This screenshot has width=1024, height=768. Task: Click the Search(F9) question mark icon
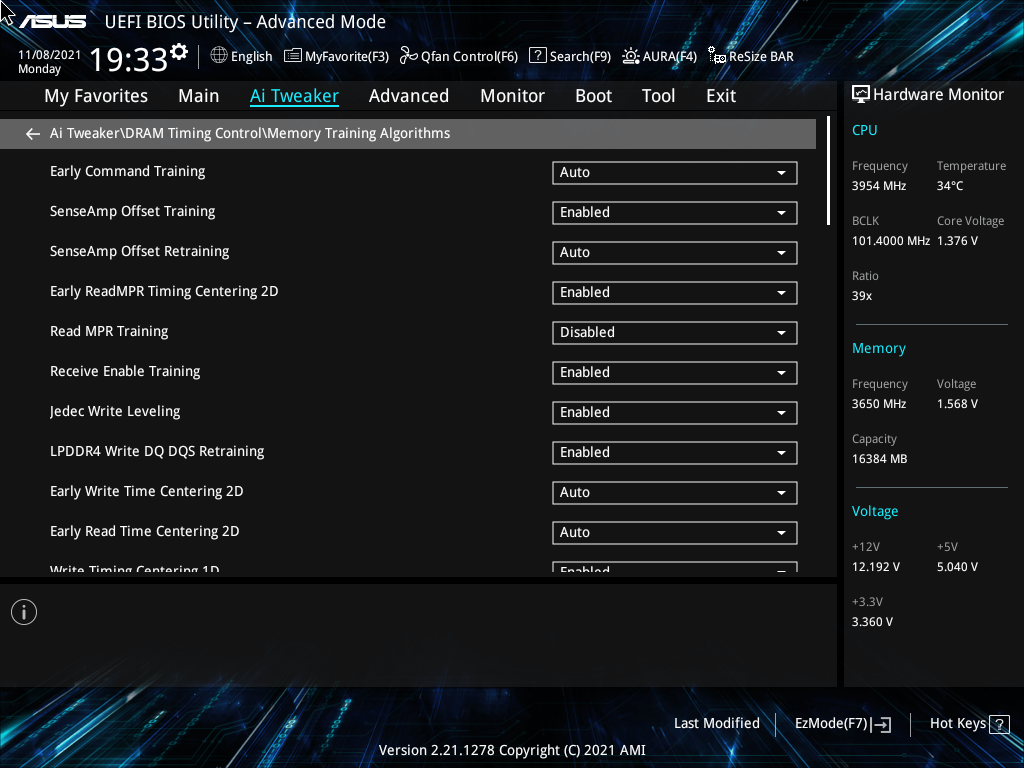(537, 56)
